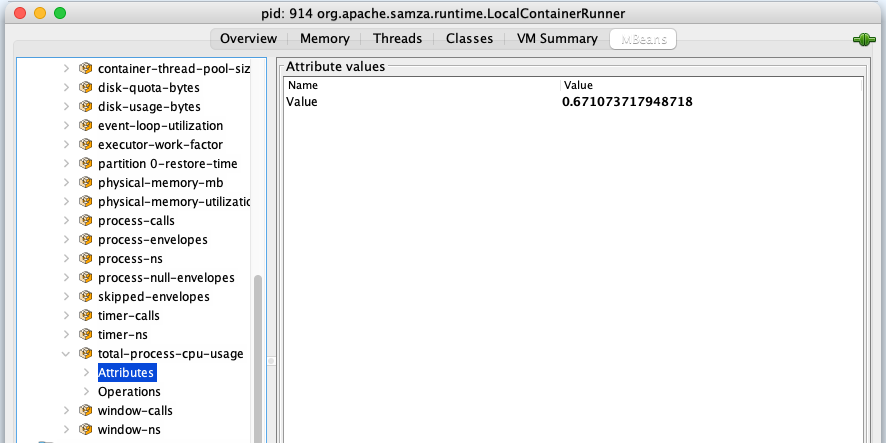The image size is (886, 443).
Task: Expand the timer-ns node
Action: pyautogui.click(x=66, y=335)
